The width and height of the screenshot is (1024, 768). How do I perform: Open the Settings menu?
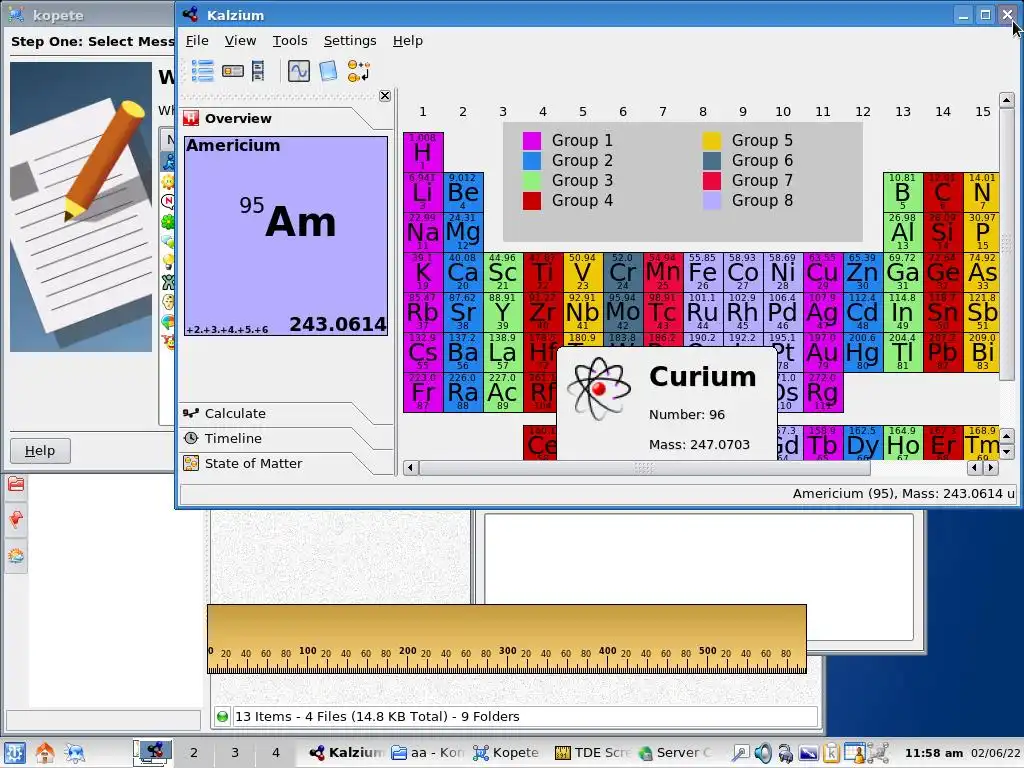point(350,40)
